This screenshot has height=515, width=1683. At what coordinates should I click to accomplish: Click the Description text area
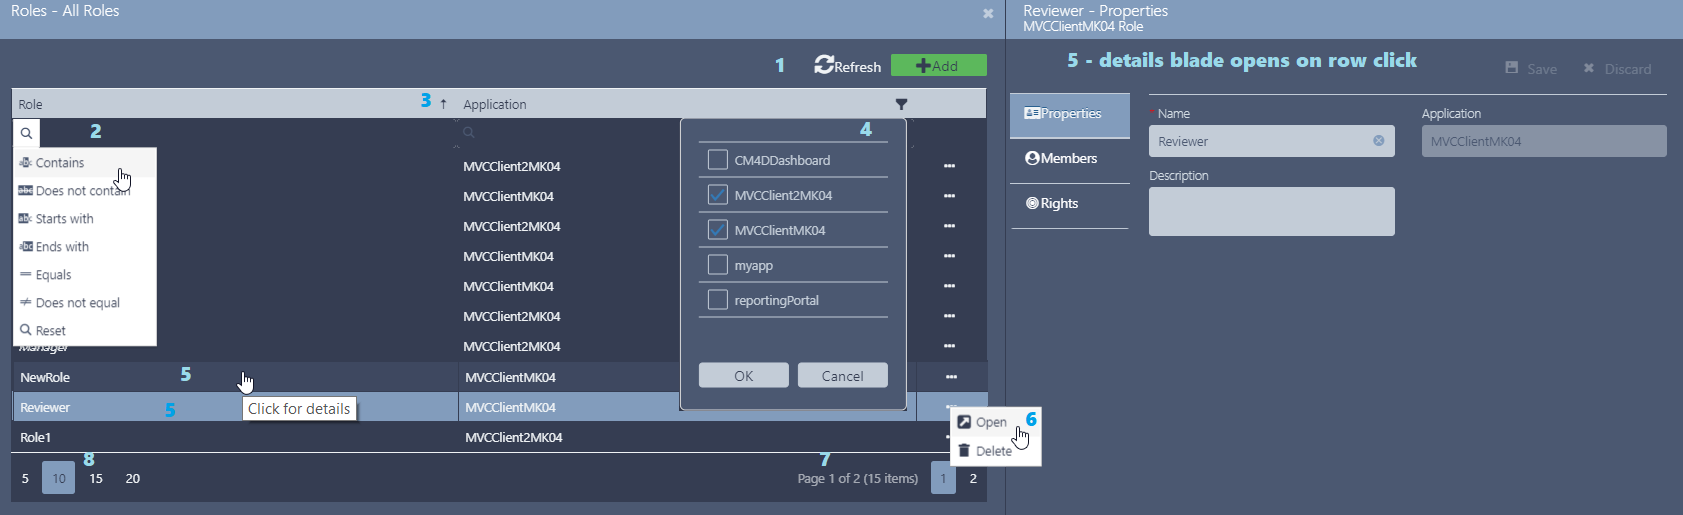[1271, 212]
